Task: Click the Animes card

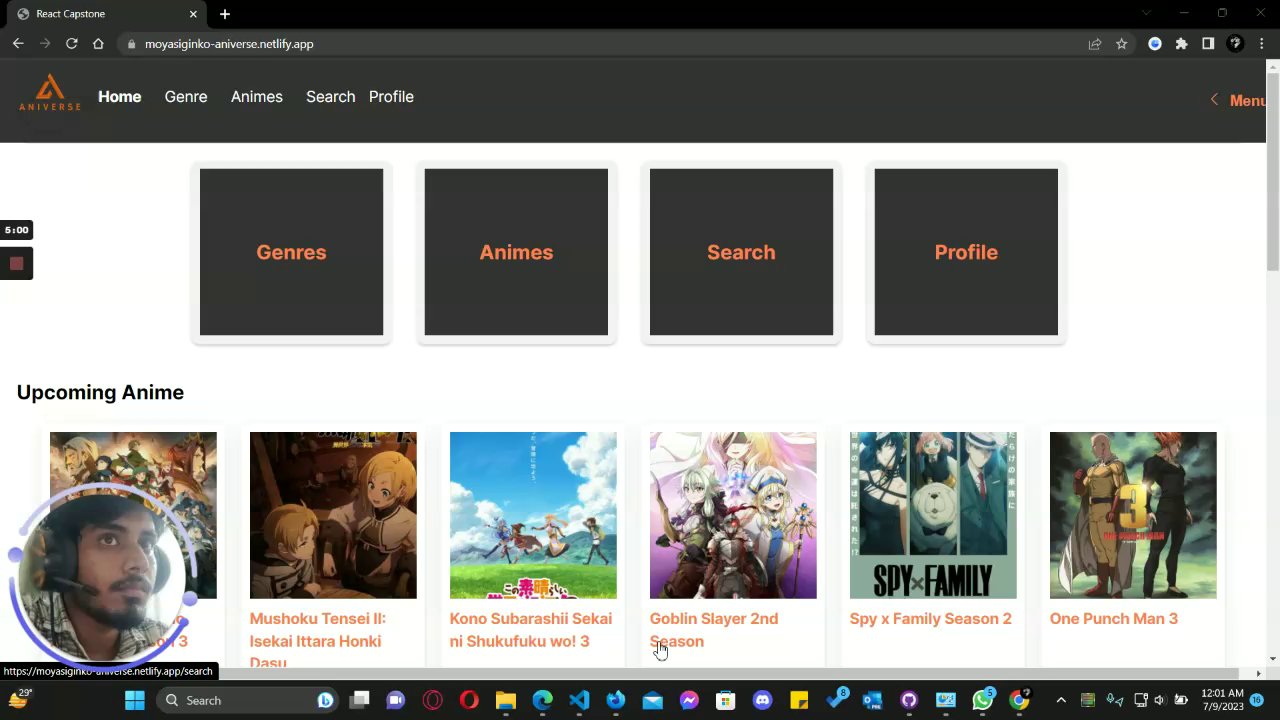Action: coord(516,252)
